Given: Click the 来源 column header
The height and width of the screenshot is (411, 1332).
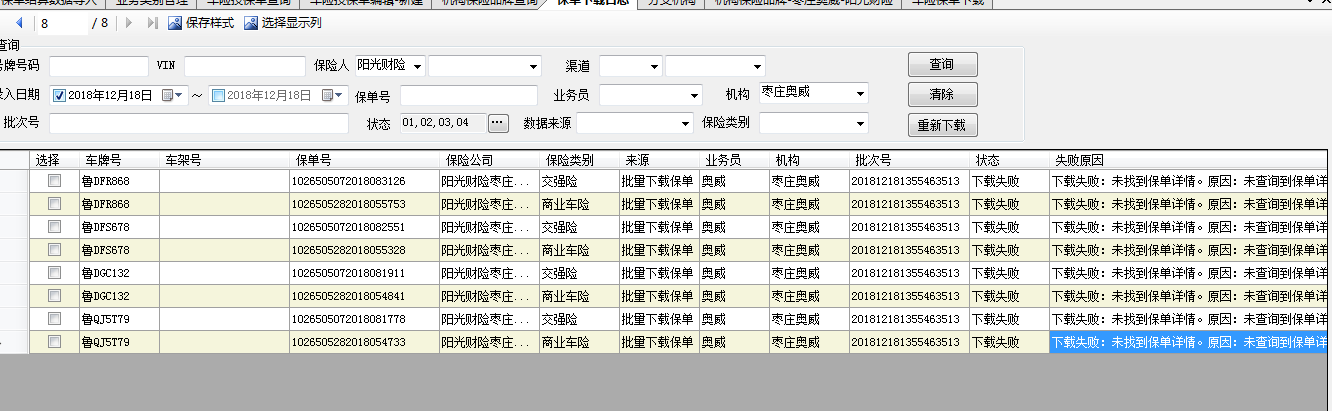Looking at the screenshot, I should pyautogui.click(x=660, y=160).
